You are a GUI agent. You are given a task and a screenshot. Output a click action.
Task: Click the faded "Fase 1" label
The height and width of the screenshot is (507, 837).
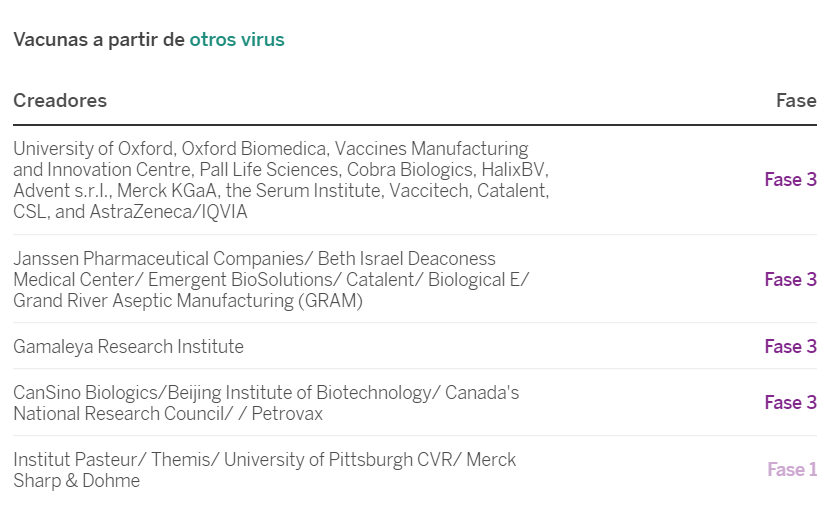(x=792, y=470)
